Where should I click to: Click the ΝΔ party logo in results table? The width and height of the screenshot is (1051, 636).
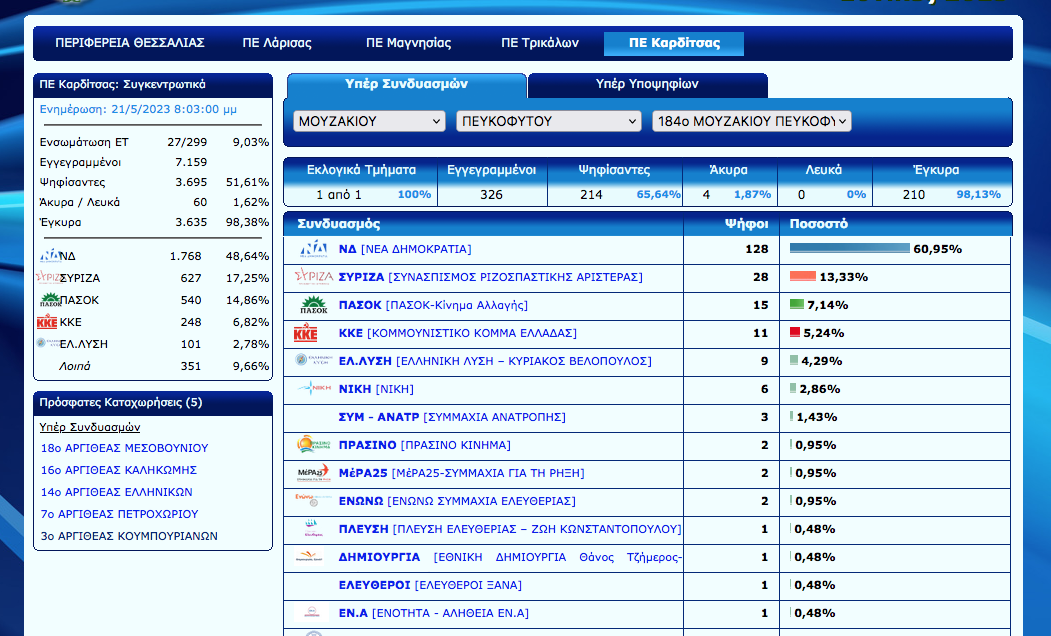tap(315, 249)
